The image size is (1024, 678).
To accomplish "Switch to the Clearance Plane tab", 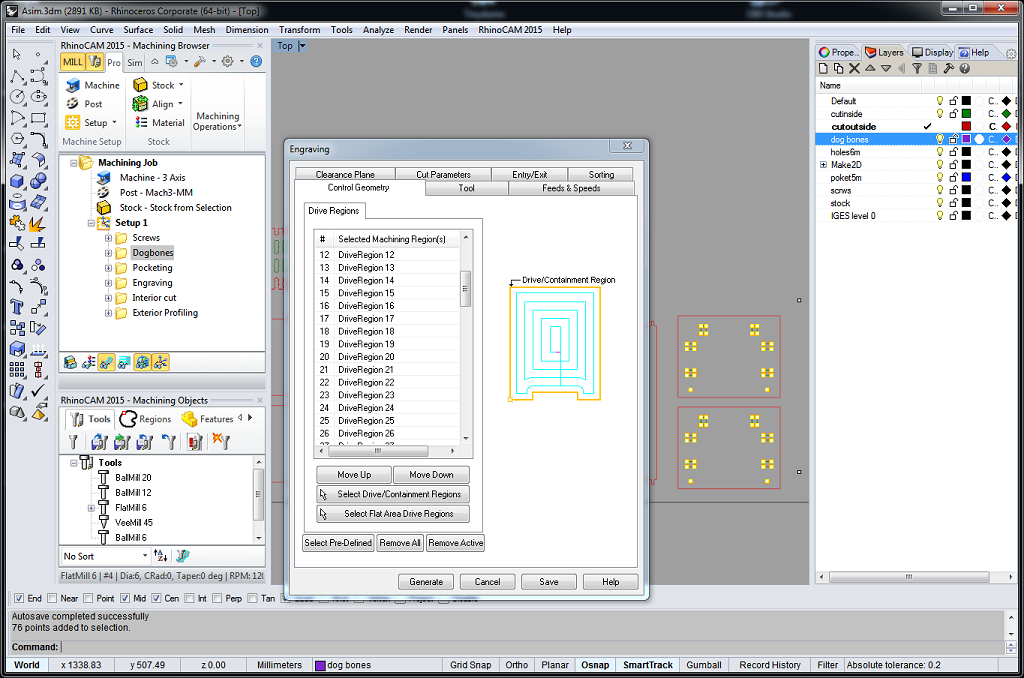I will click(345, 174).
